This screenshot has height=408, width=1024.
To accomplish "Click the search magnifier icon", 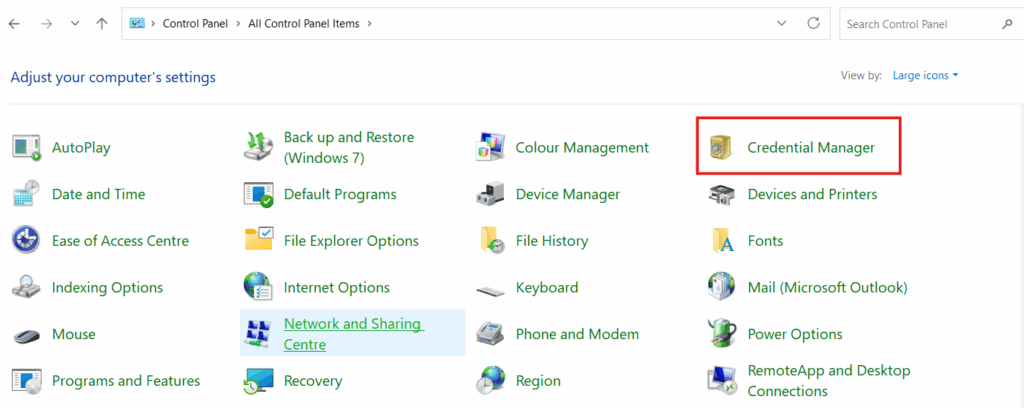I will click(x=1006, y=24).
